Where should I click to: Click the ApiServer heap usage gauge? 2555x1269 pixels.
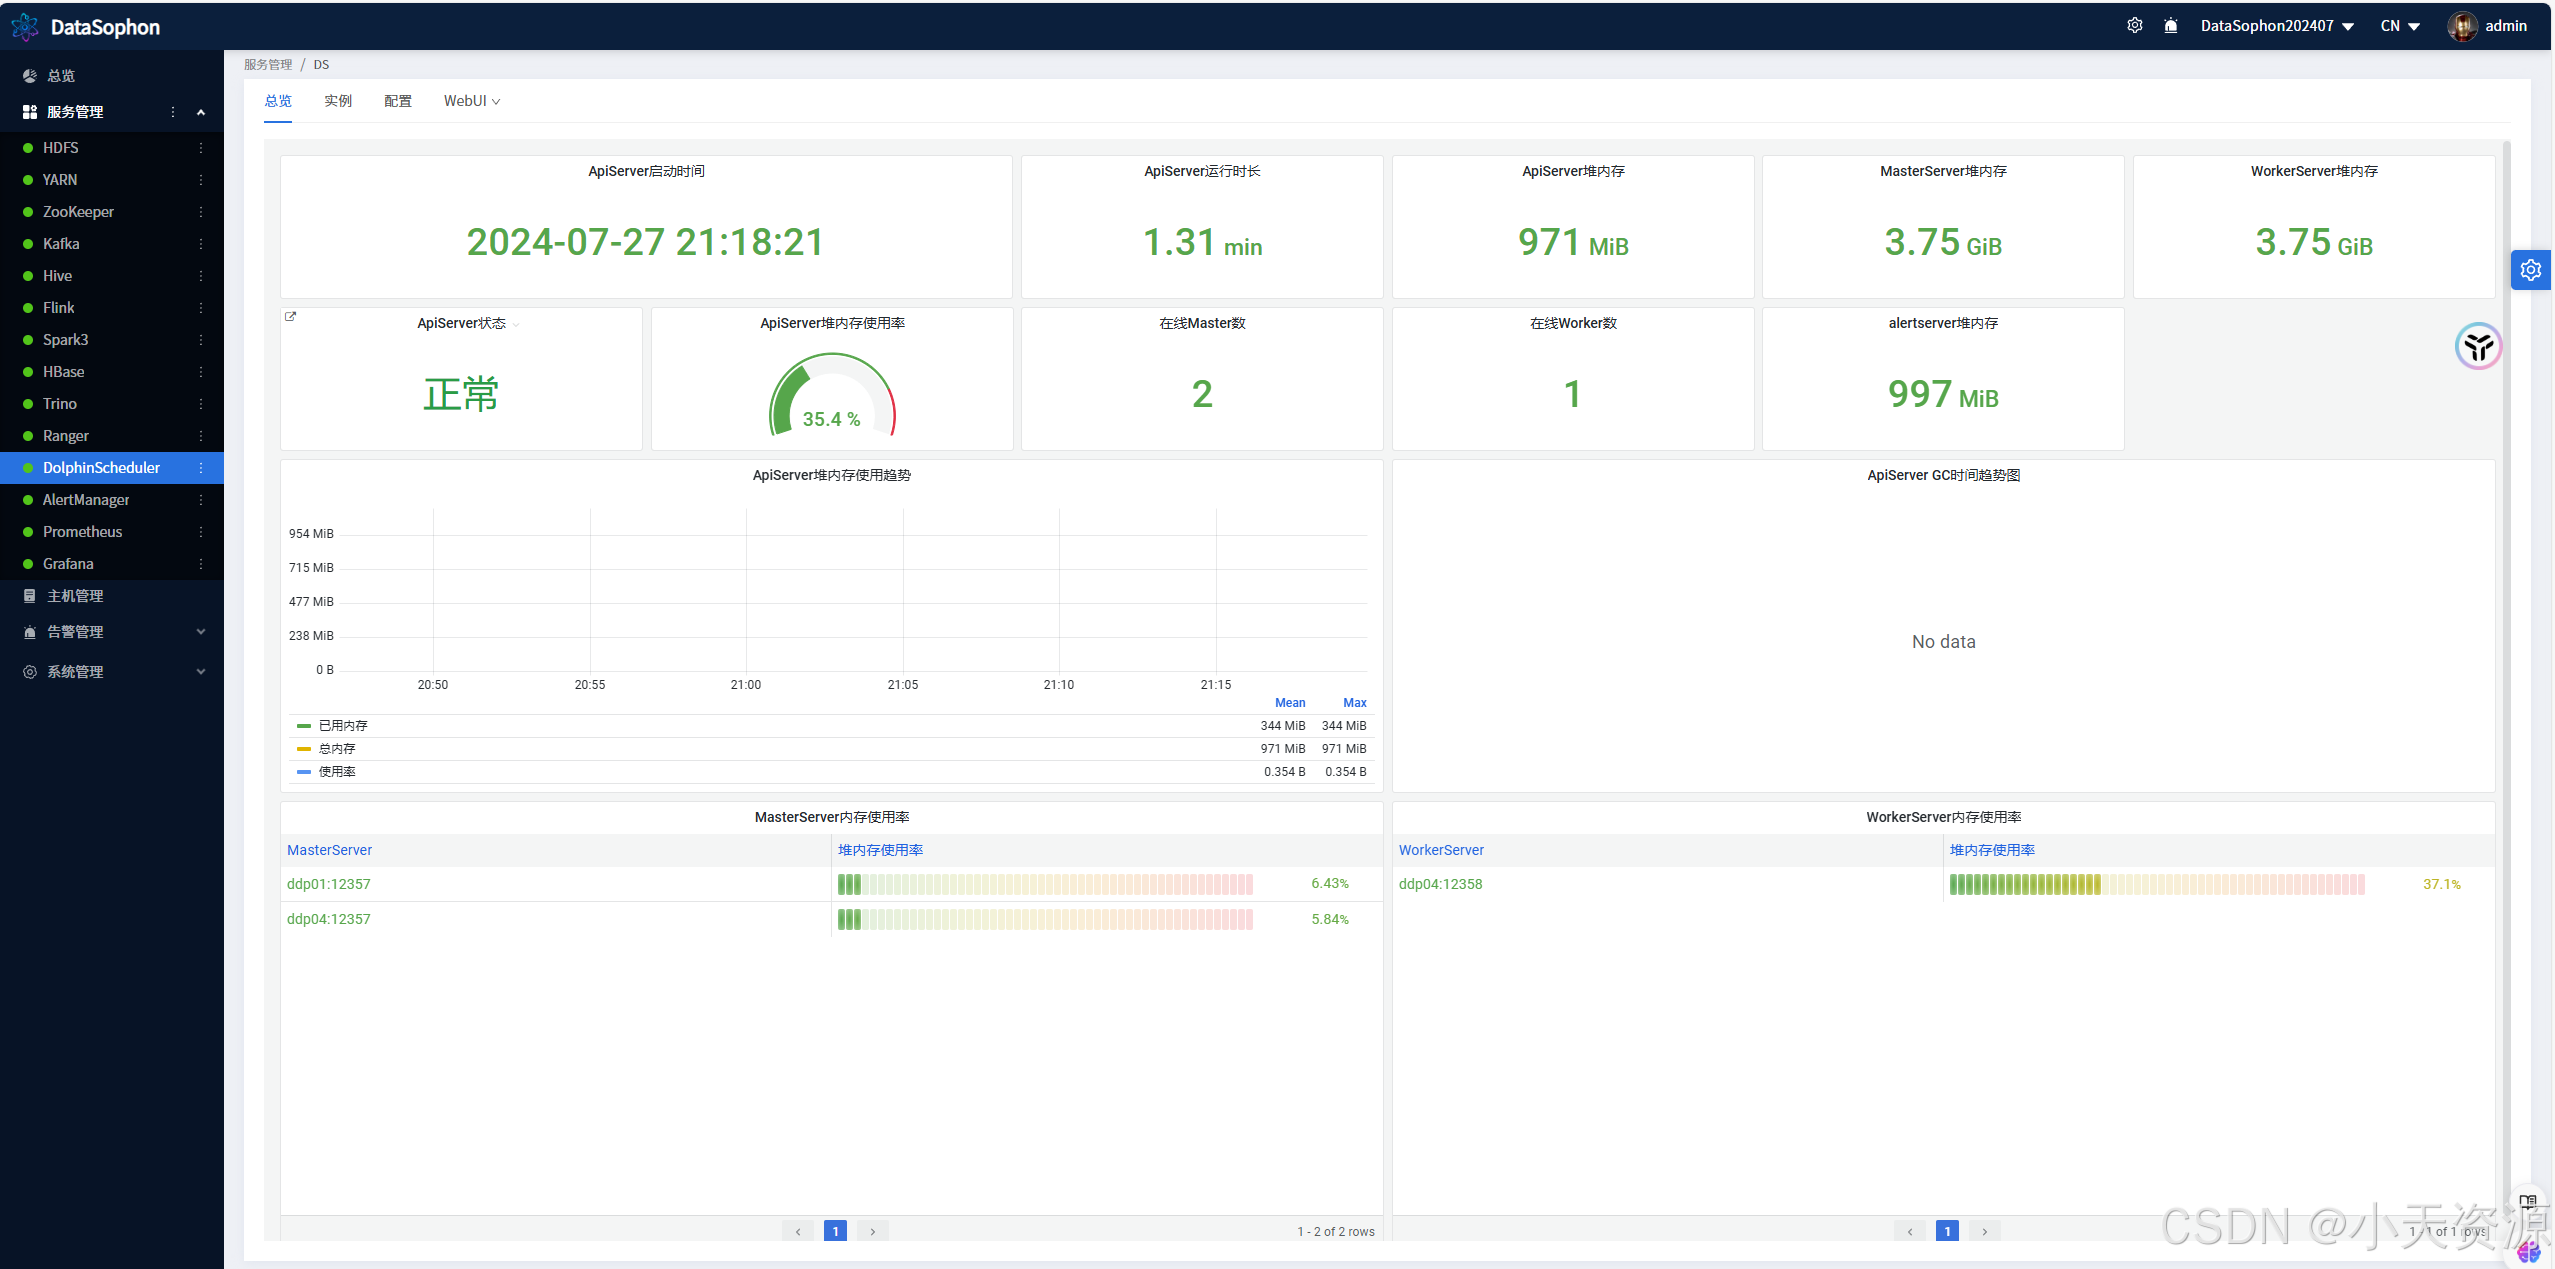[x=832, y=394]
